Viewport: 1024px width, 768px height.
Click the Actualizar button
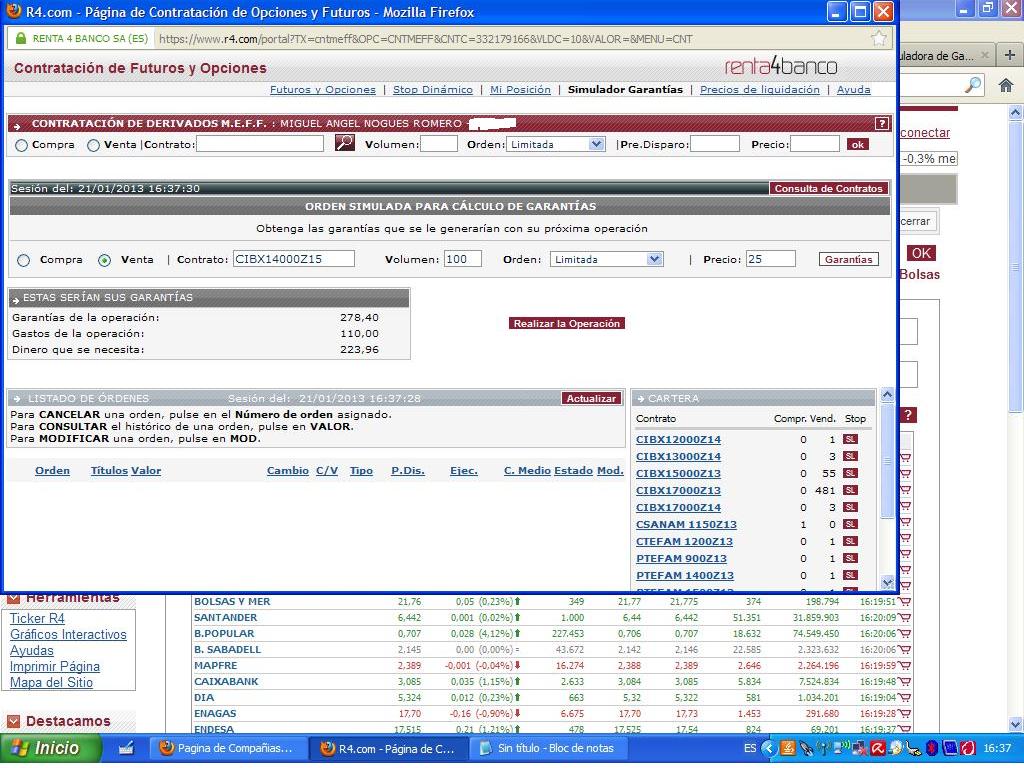591,398
